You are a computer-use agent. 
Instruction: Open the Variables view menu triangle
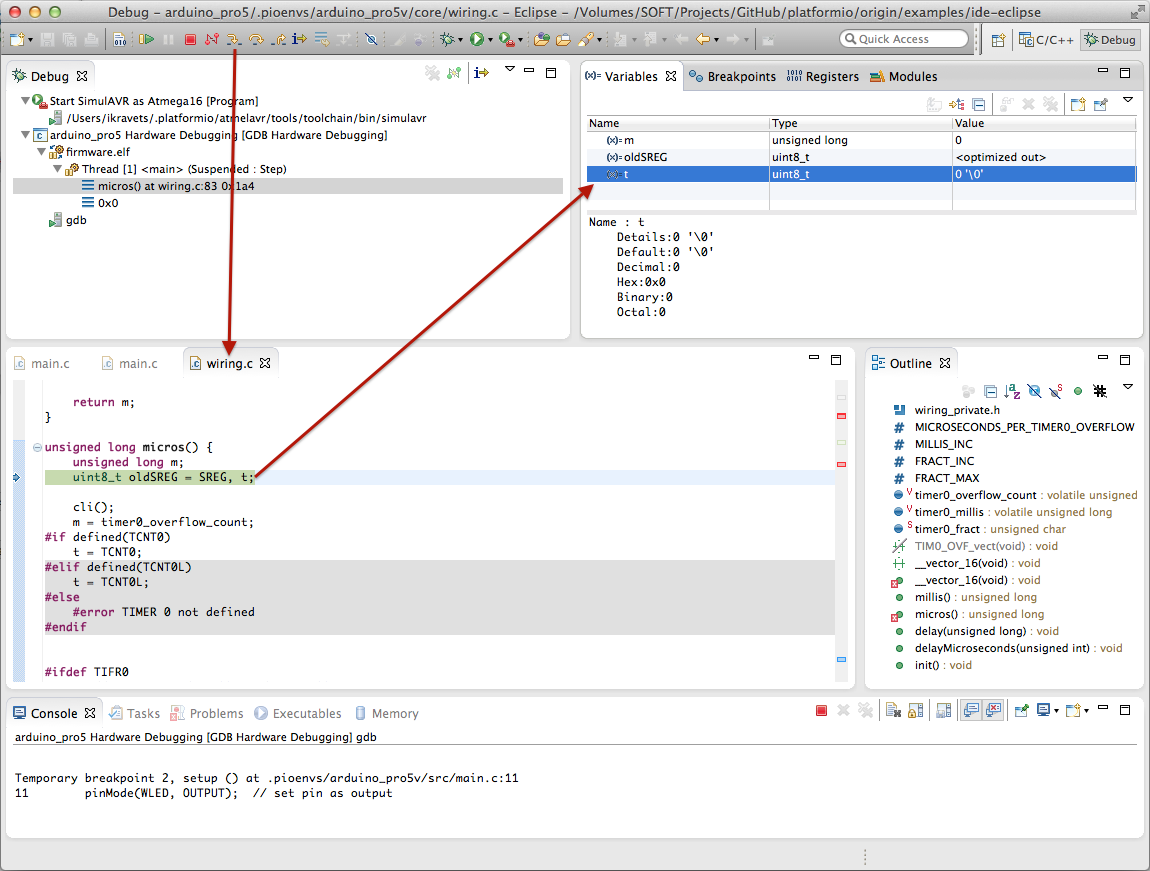1128,100
